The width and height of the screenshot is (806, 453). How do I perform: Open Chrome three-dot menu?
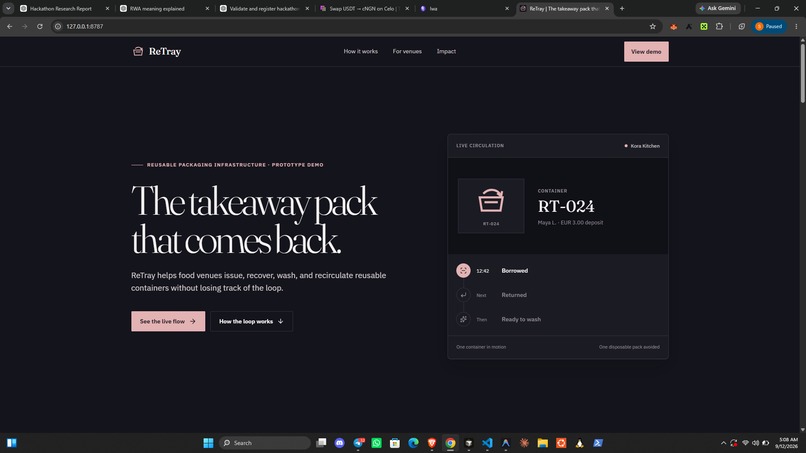(x=796, y=26)
